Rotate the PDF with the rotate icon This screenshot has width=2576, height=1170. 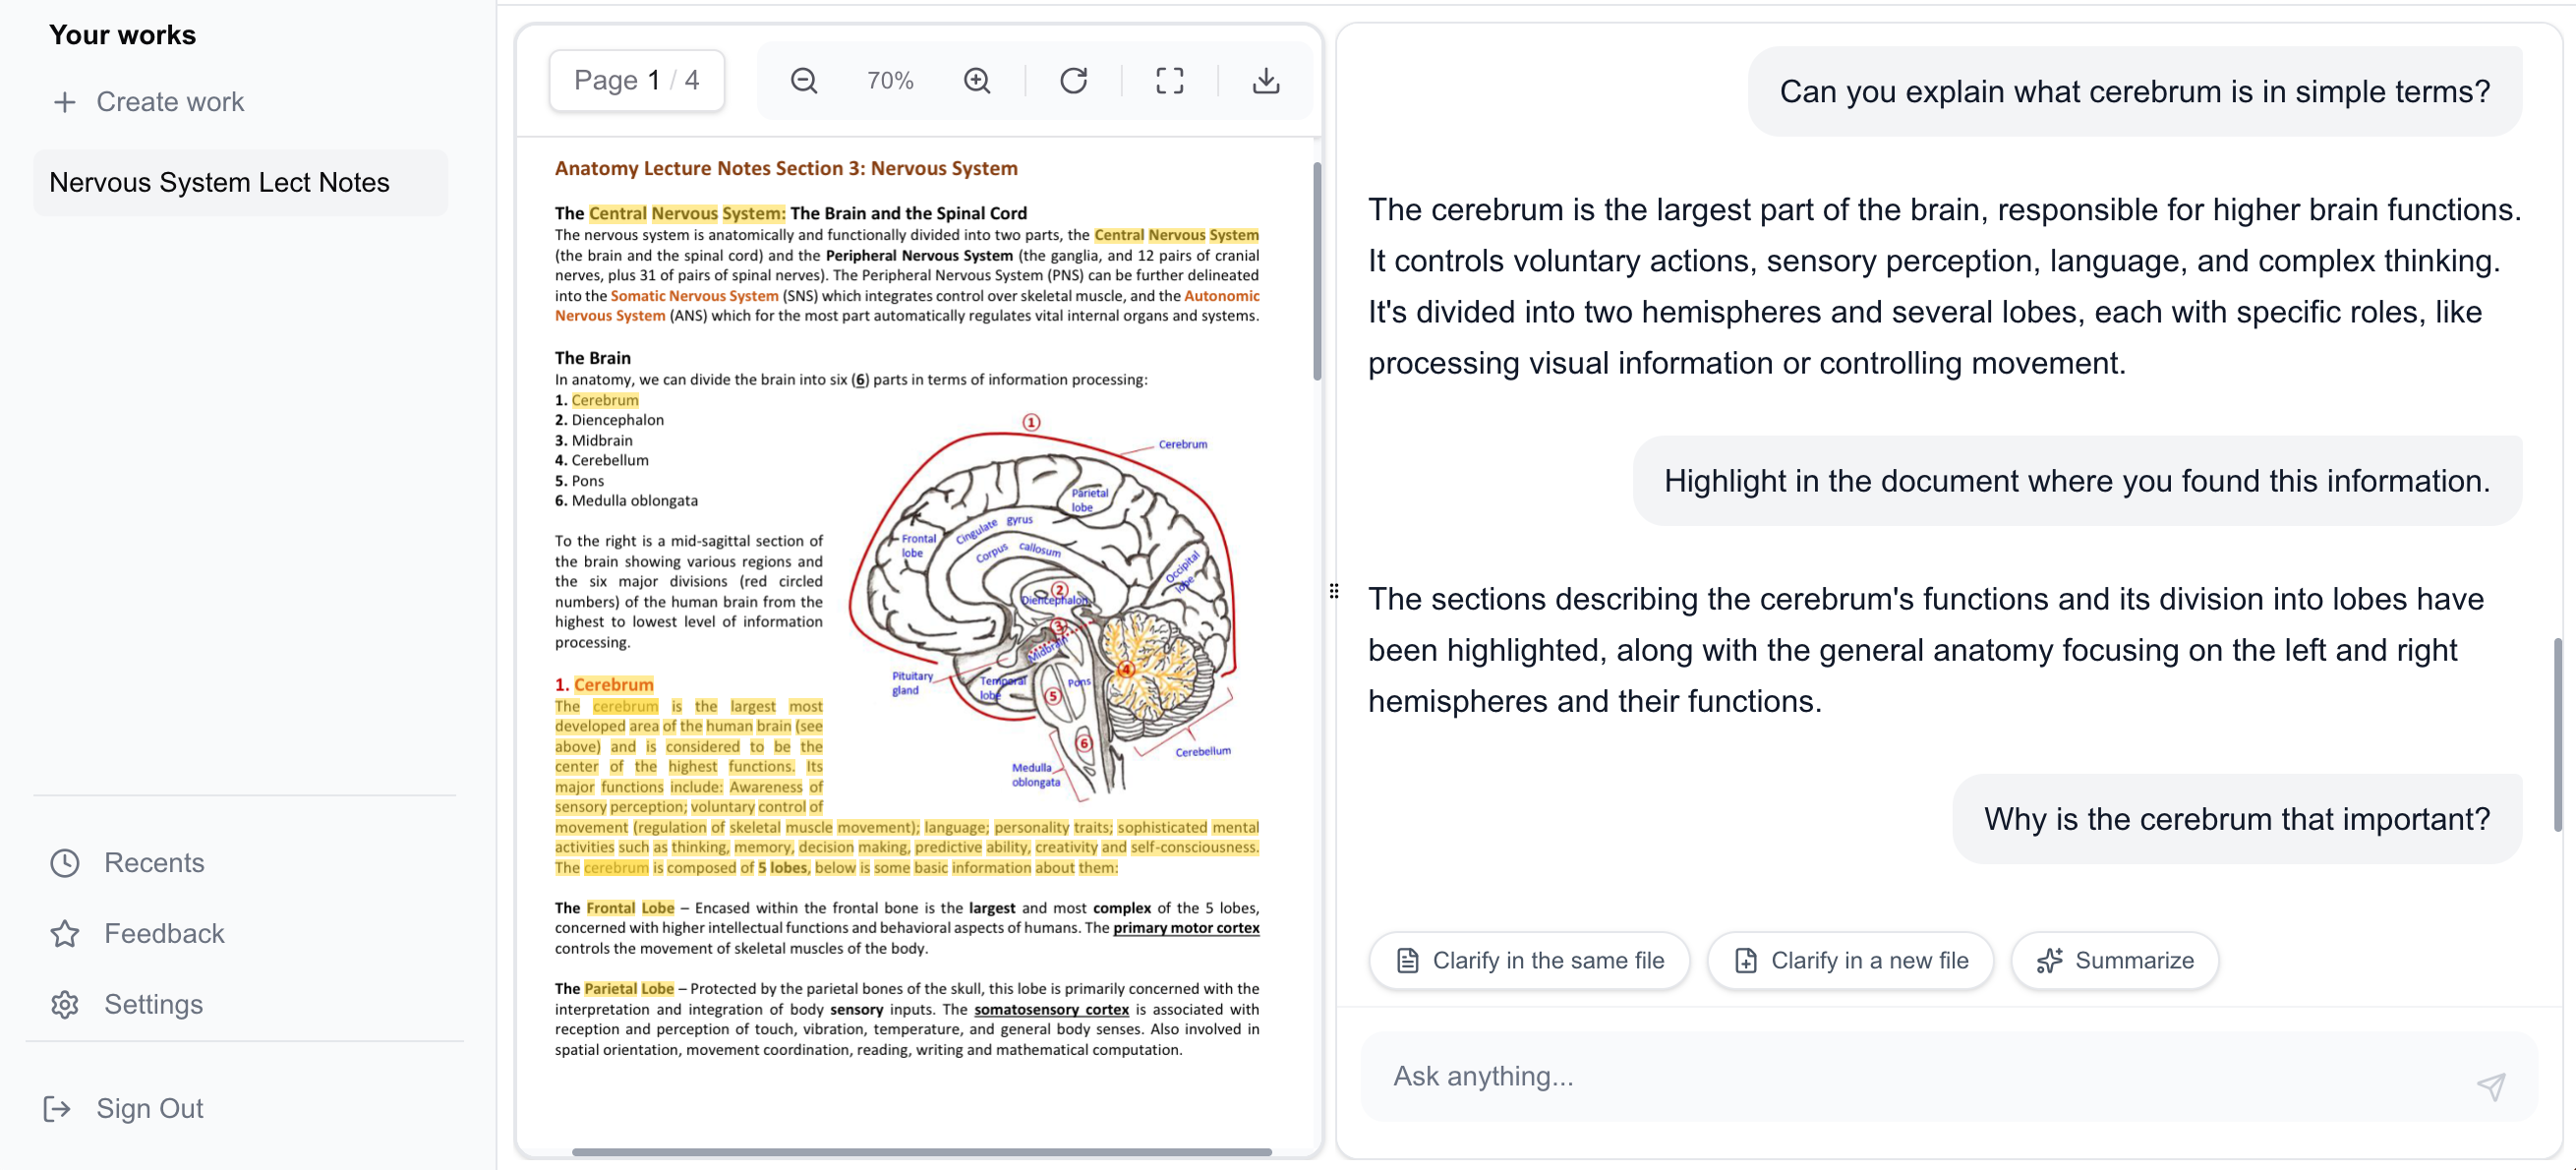point(1073,80)
